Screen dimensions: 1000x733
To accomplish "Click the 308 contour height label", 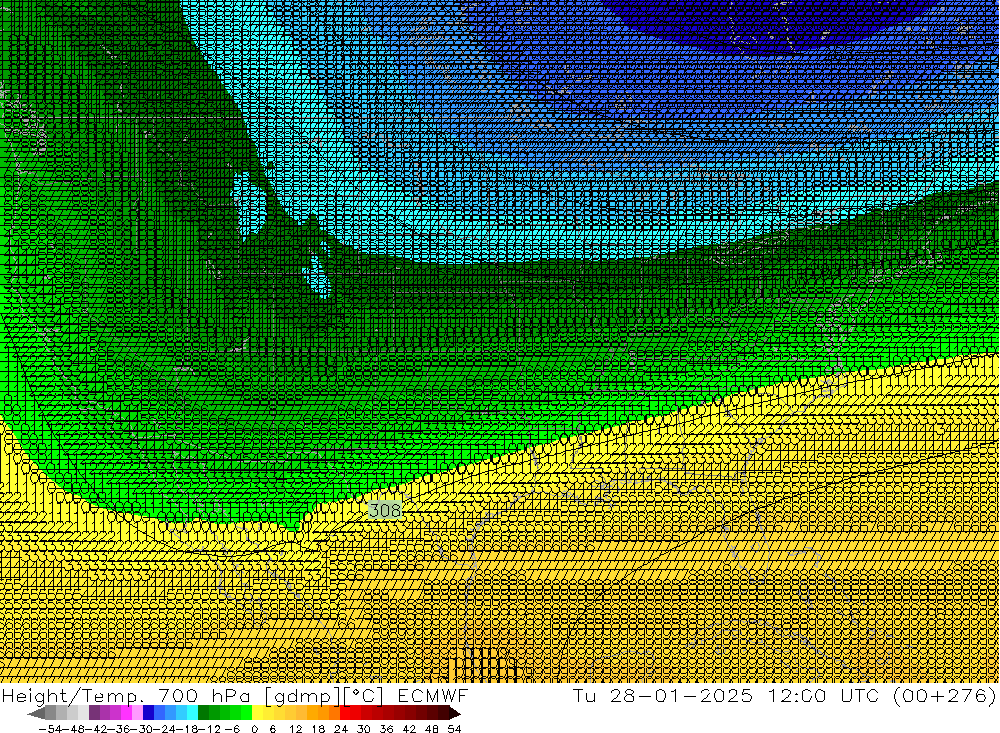I will coord(386,510).
